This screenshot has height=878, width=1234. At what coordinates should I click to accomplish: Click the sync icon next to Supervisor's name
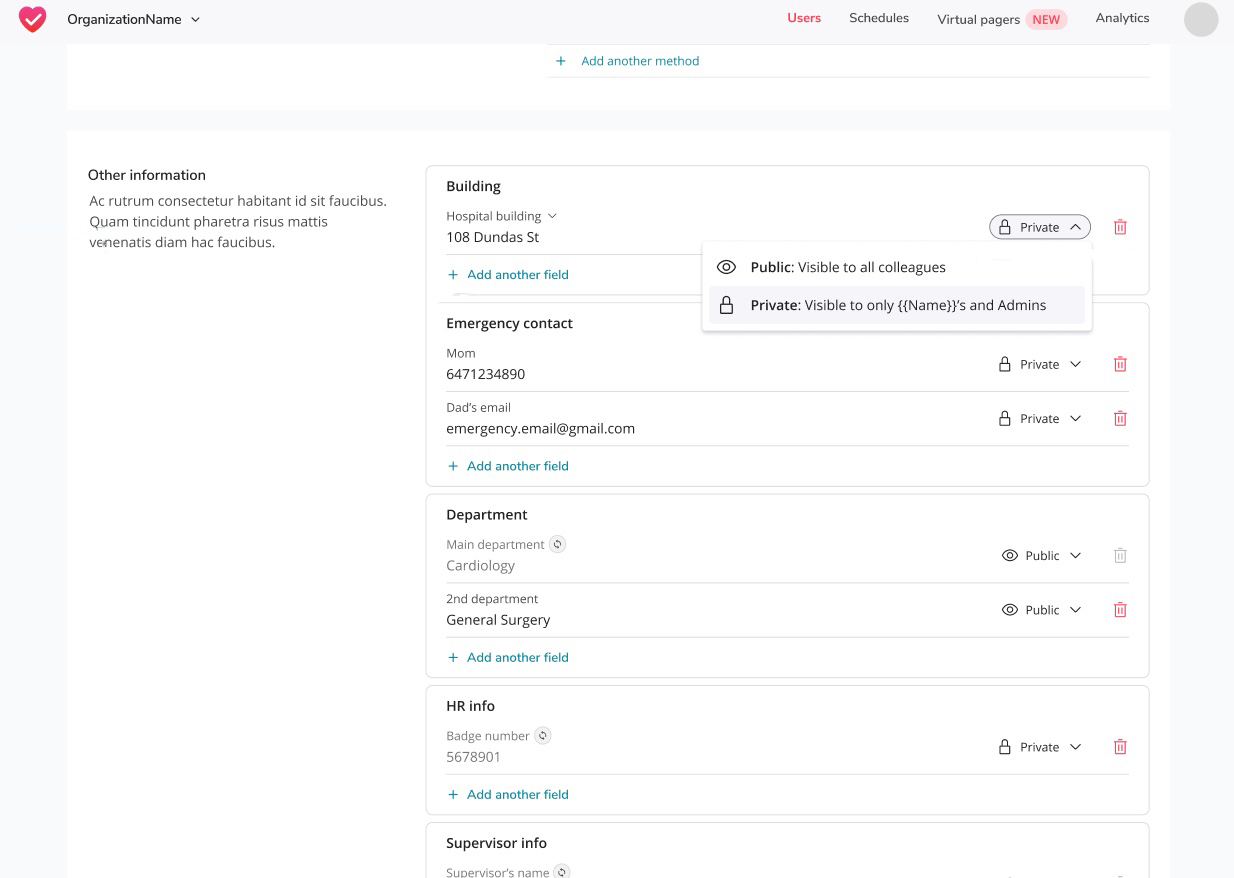[x=562, y=871]
